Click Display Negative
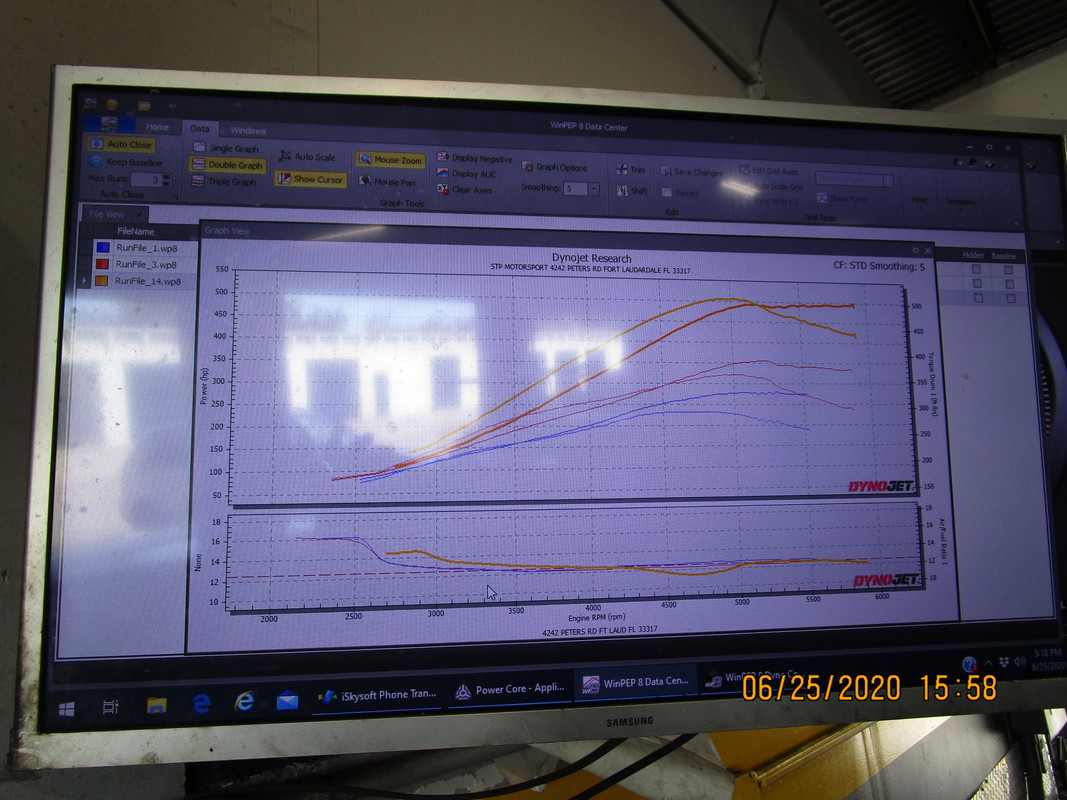Image resolution: width=1067 pixels, height=800 pixels. click(x=474, y=158)
